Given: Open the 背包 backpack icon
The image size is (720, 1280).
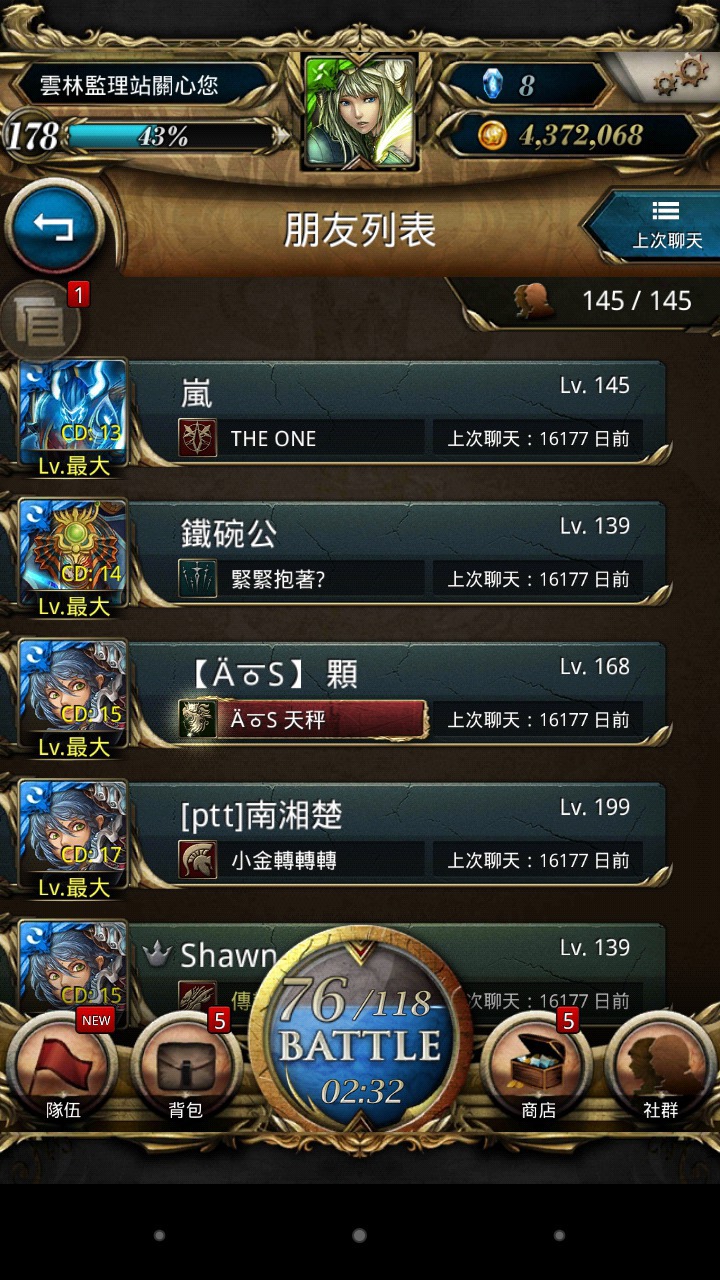Looking at the screenshot, I should (x=186, y=1068).
